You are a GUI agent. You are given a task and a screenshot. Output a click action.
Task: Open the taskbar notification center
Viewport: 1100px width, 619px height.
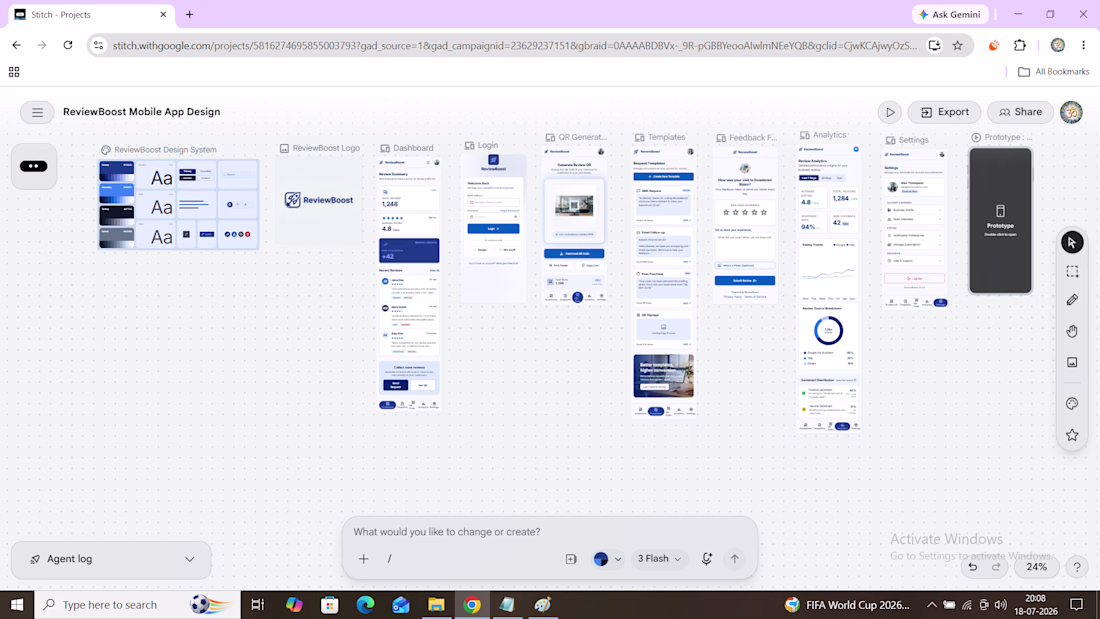(1076, 605)
